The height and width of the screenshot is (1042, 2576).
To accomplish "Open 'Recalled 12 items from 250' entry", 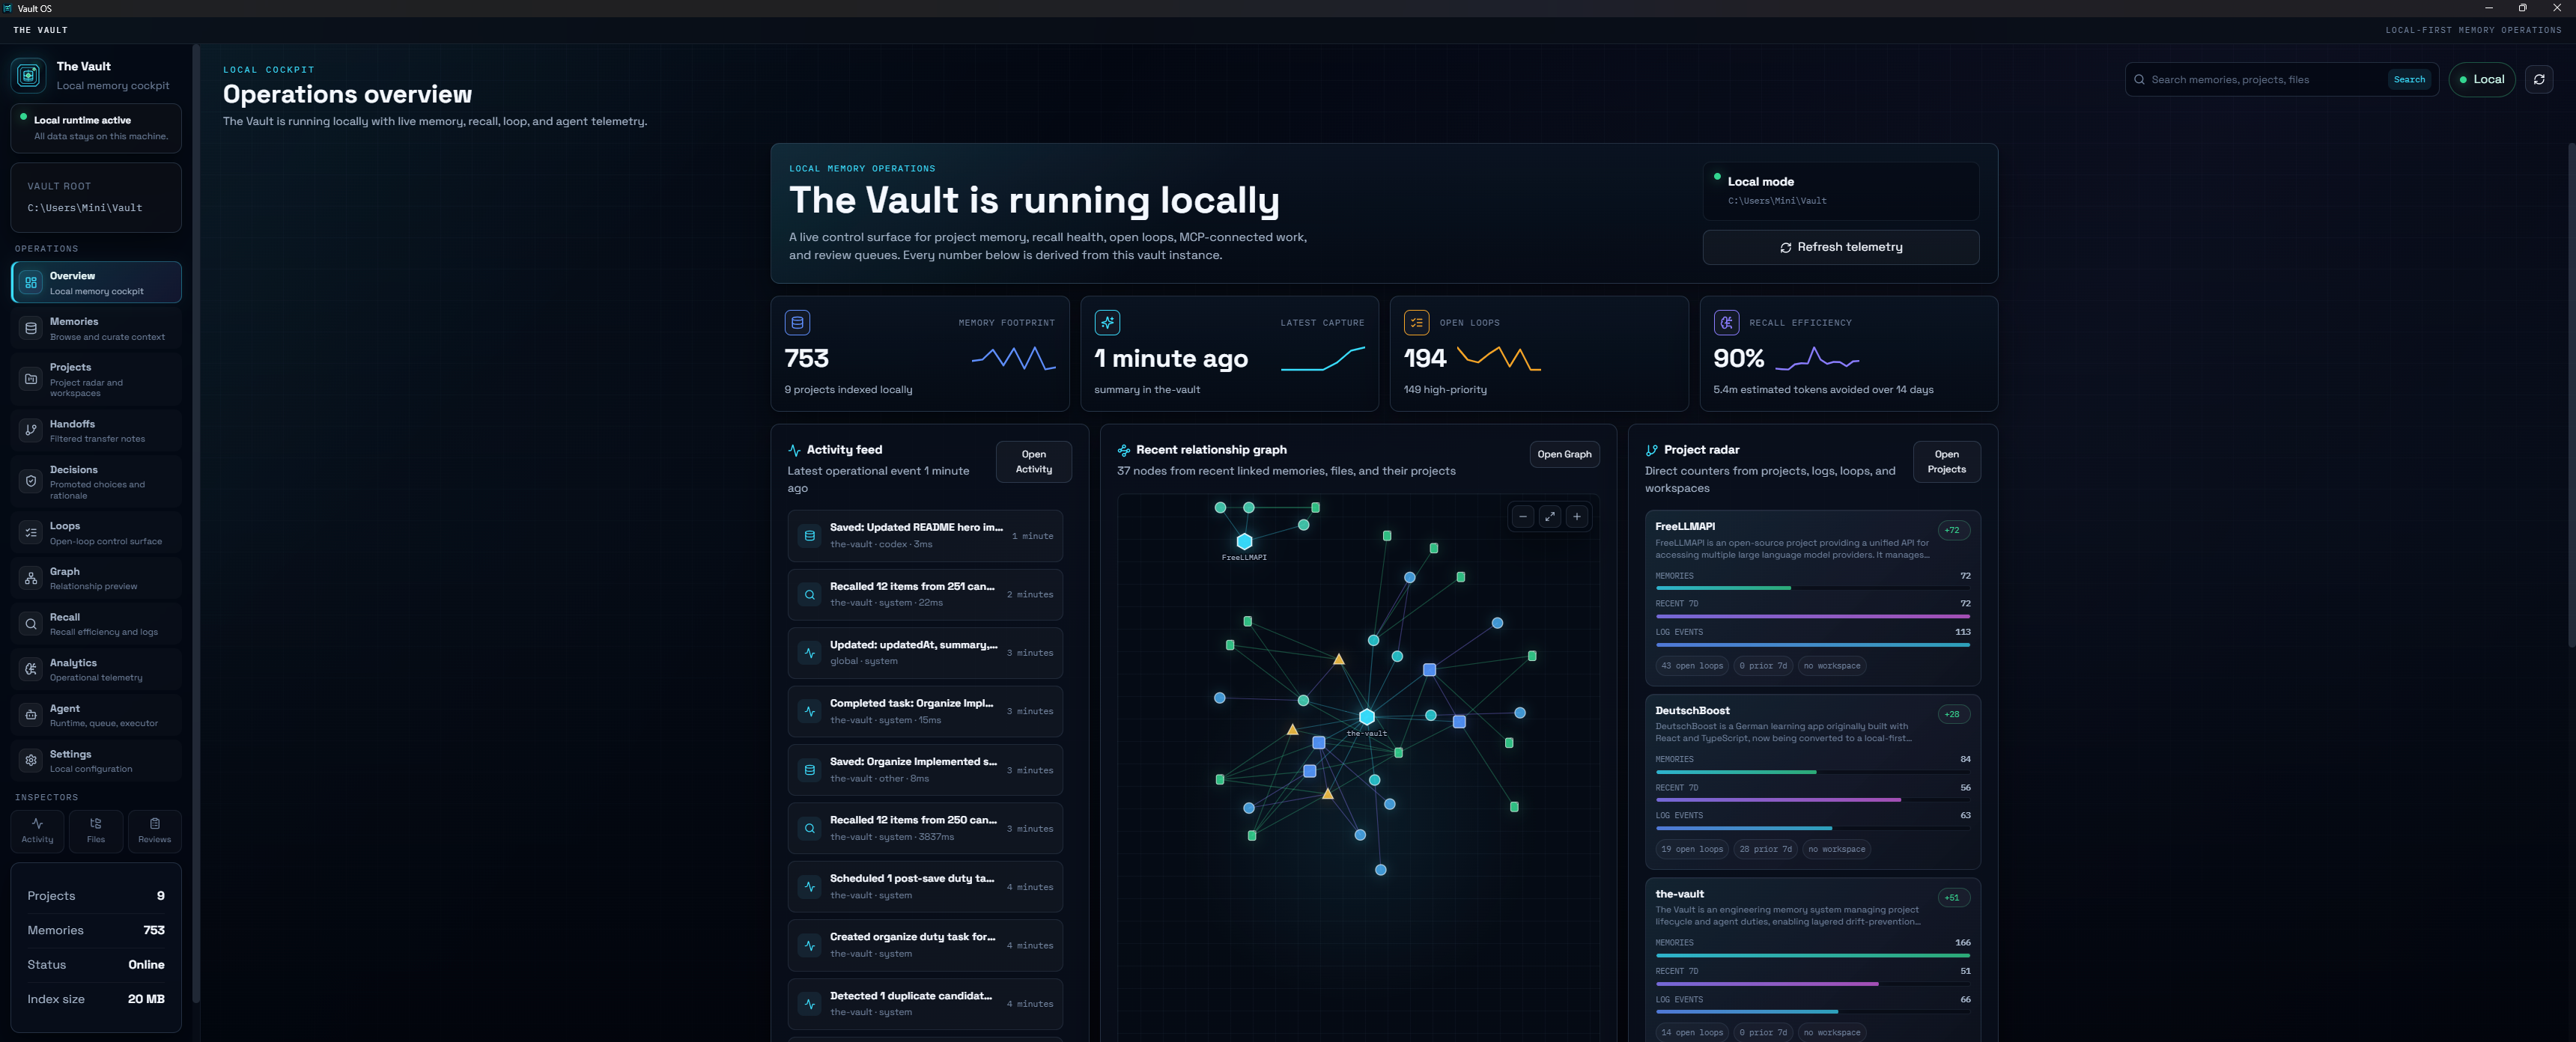I will pos(925,828).
